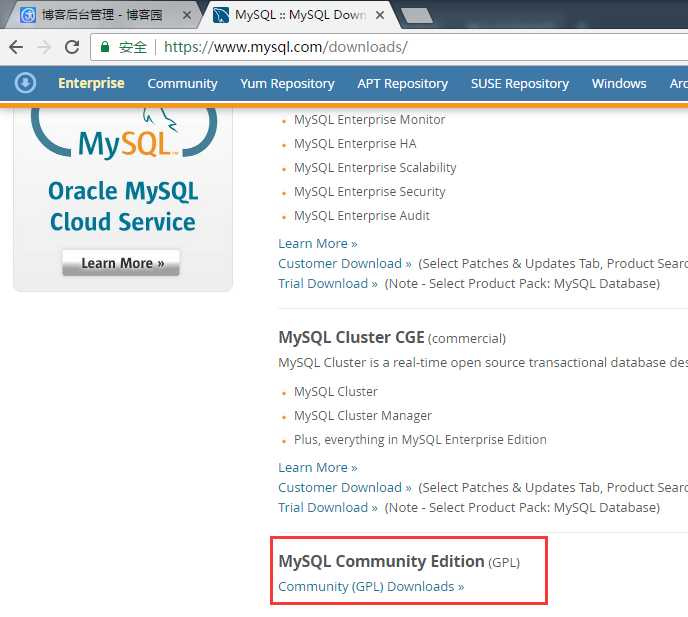Open the Community navigation item
Viewport: 688px width, 617px height.
(183, 83)
